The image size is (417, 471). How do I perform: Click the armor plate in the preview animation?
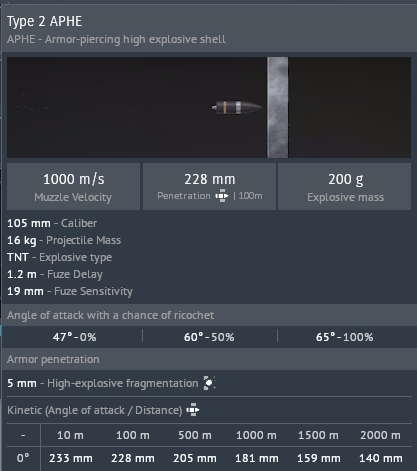[277, 107]
